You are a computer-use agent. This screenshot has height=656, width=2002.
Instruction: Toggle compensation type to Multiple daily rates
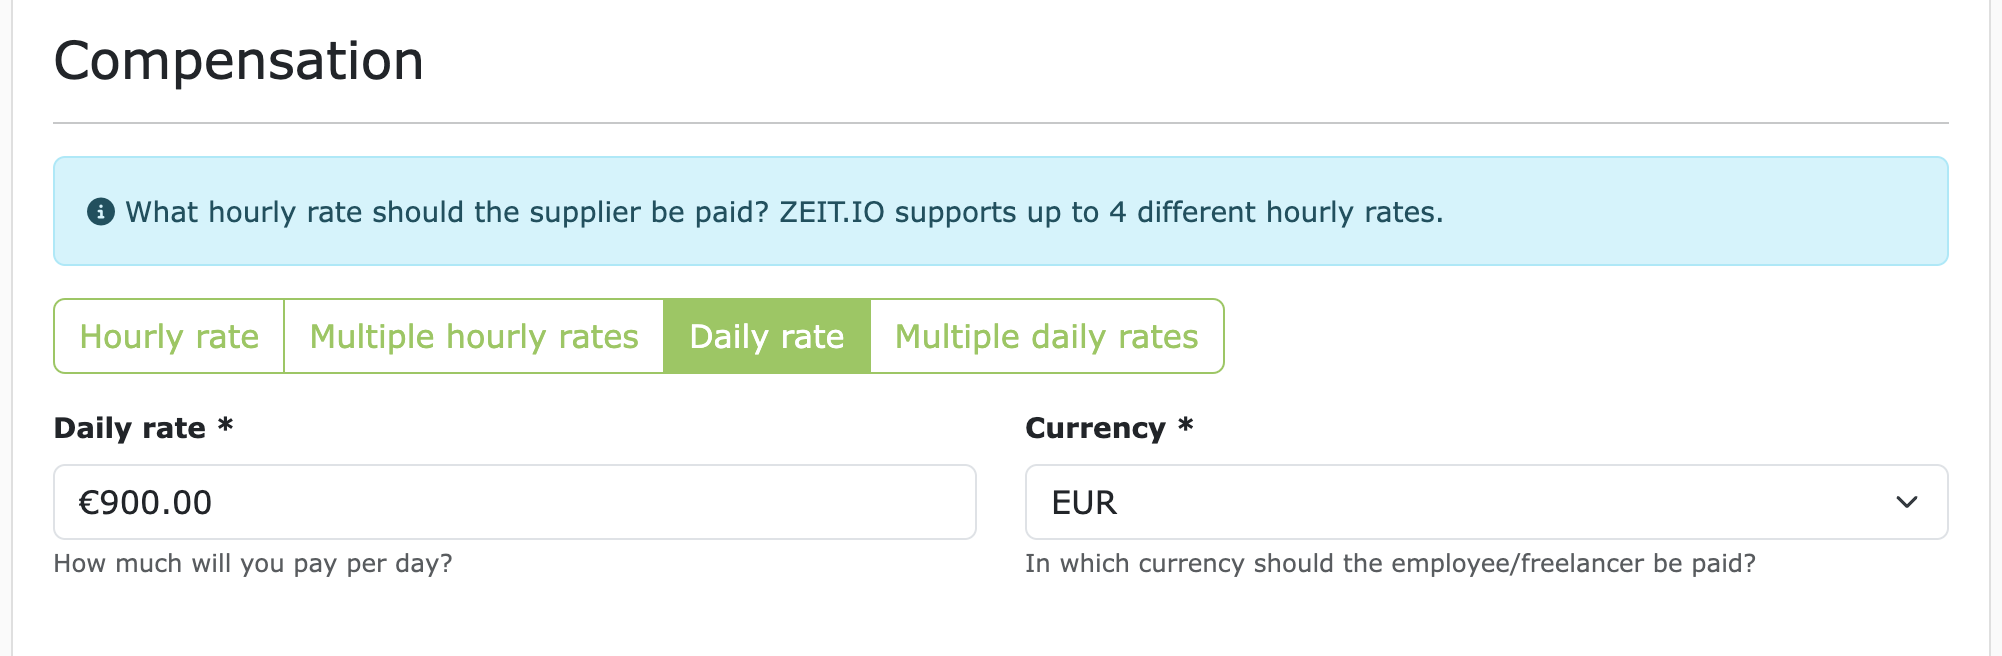pos(1046,336)
